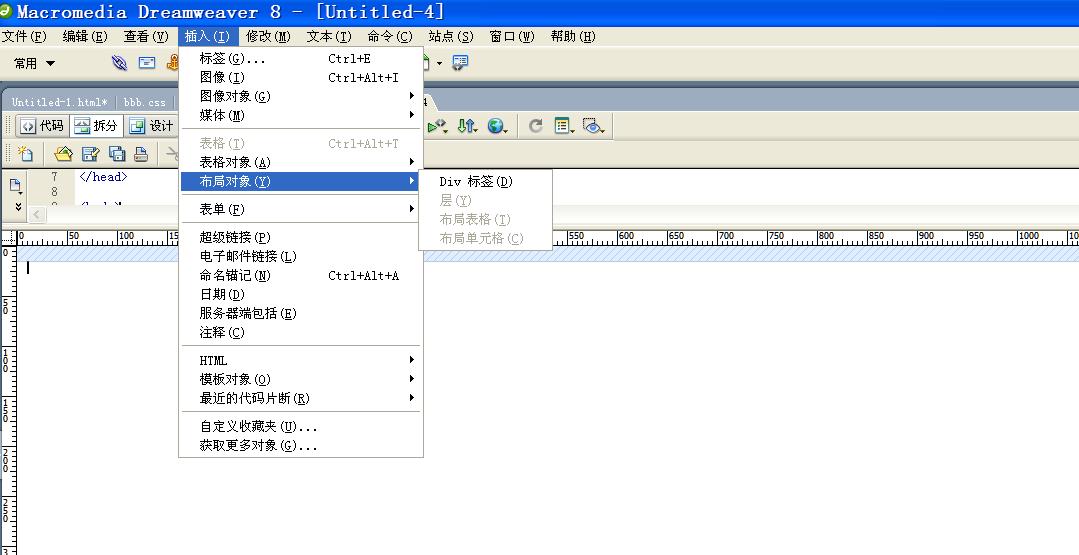
Task: Expand the 表格对象 submenu
Action: click(301, 162)
